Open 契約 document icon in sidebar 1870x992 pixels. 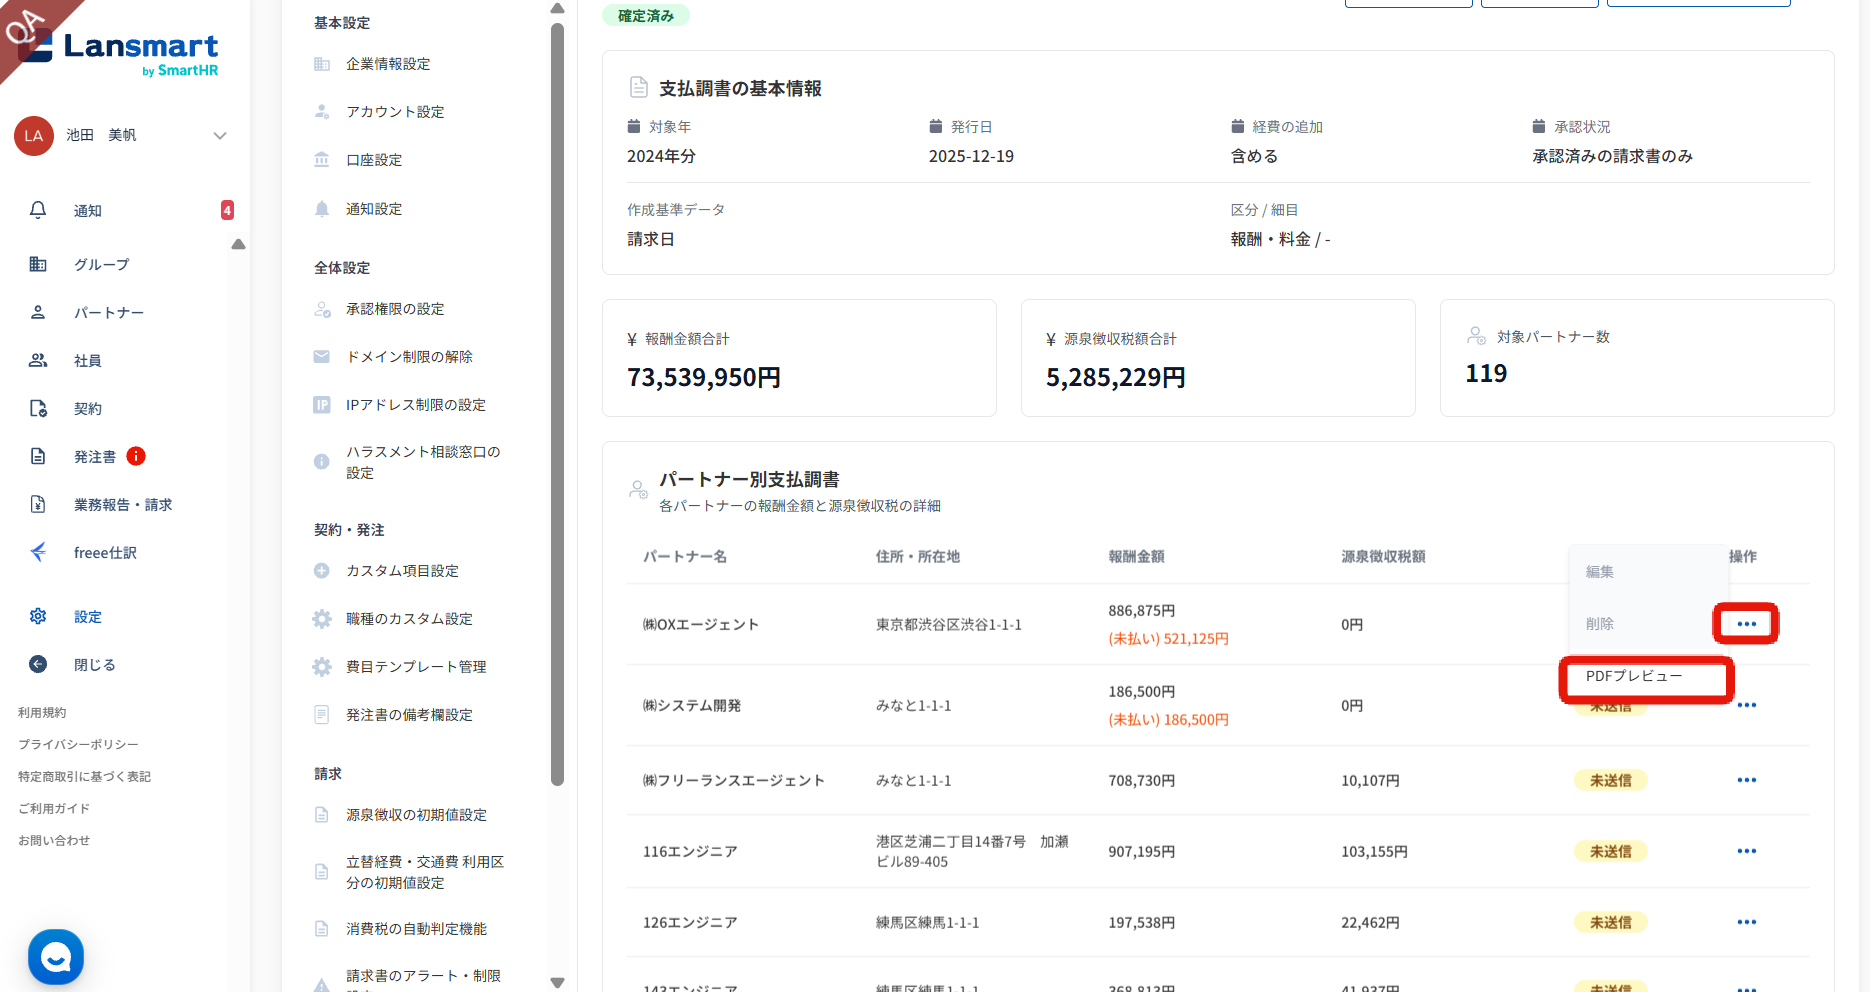tap(38, 408)
